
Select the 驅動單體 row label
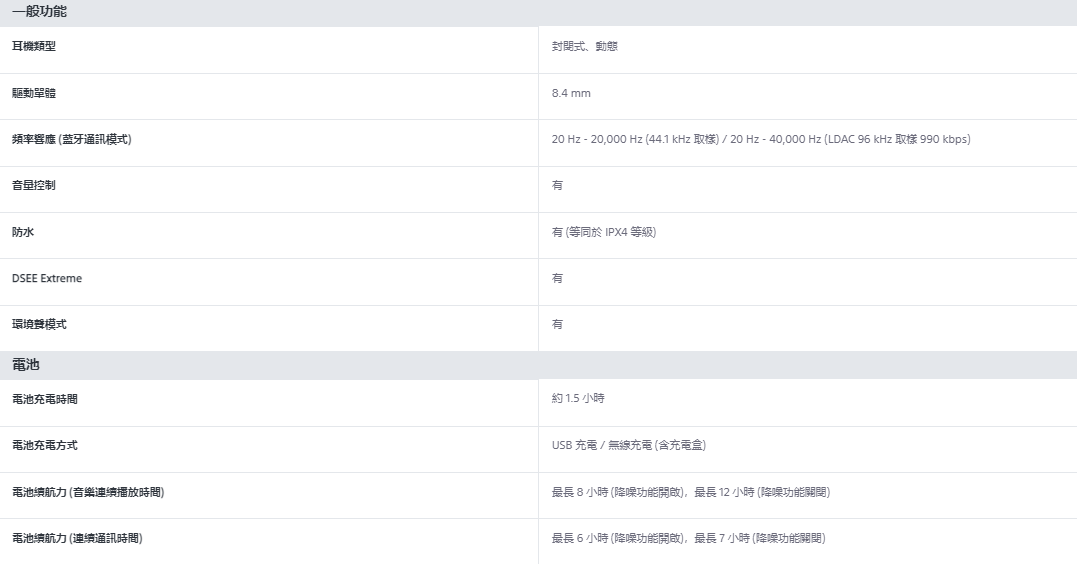(34, 93)
